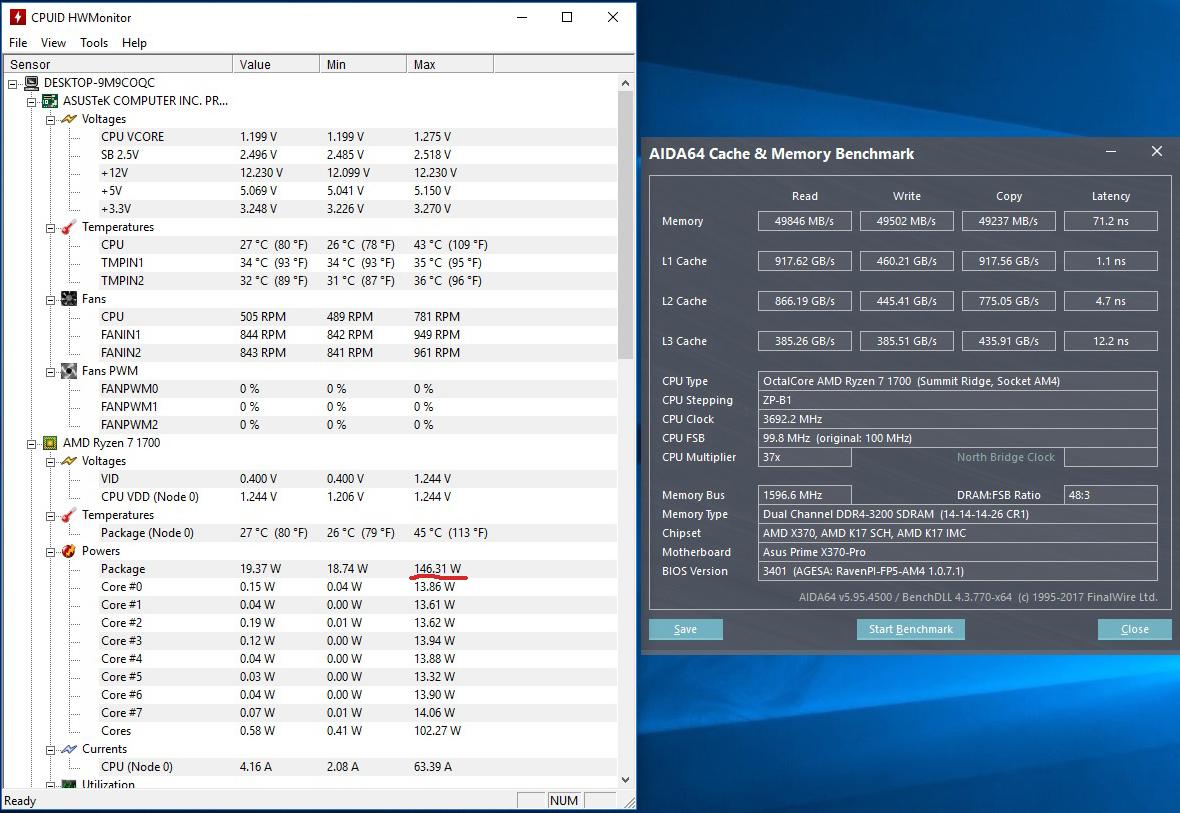Click the L1 Cache Write value 460.21 GB/s

(907, 261)
